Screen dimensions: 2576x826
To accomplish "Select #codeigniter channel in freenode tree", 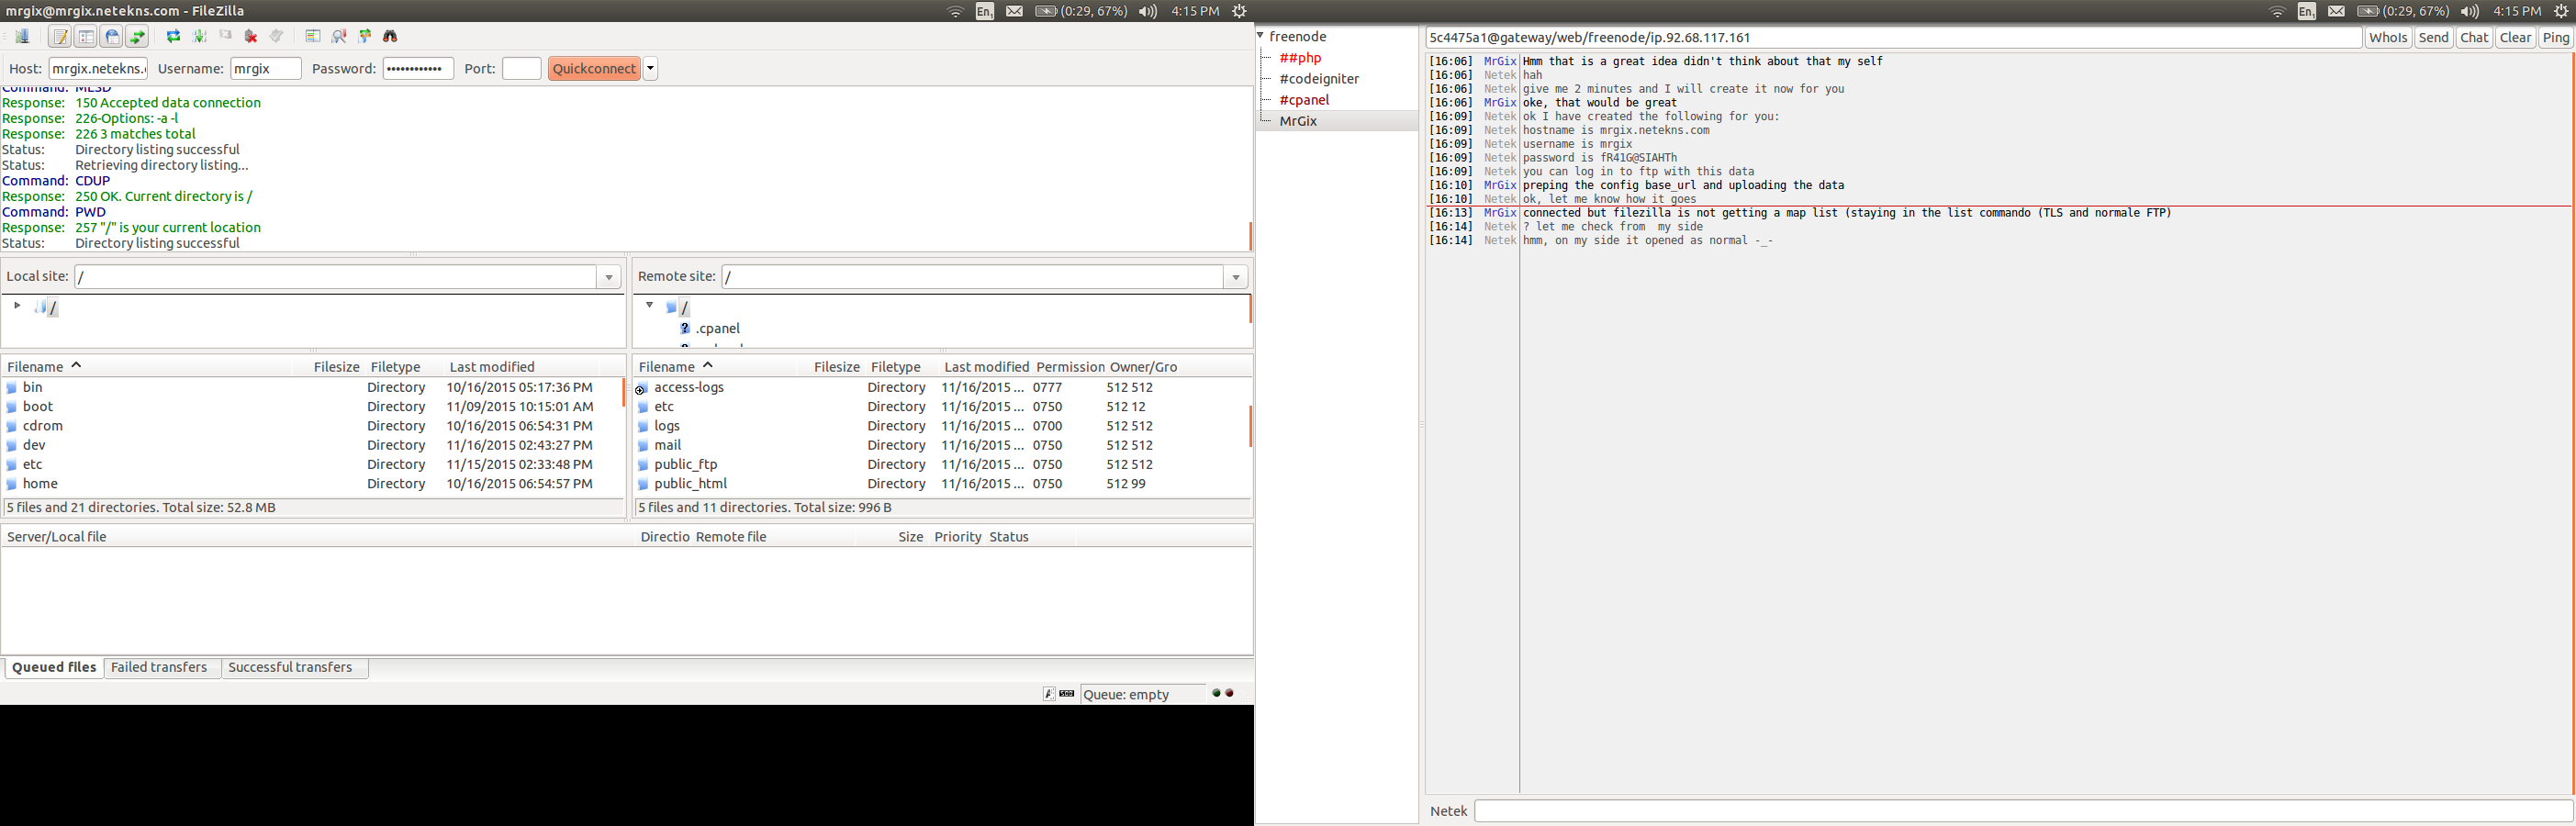I will click(1319, 79).
